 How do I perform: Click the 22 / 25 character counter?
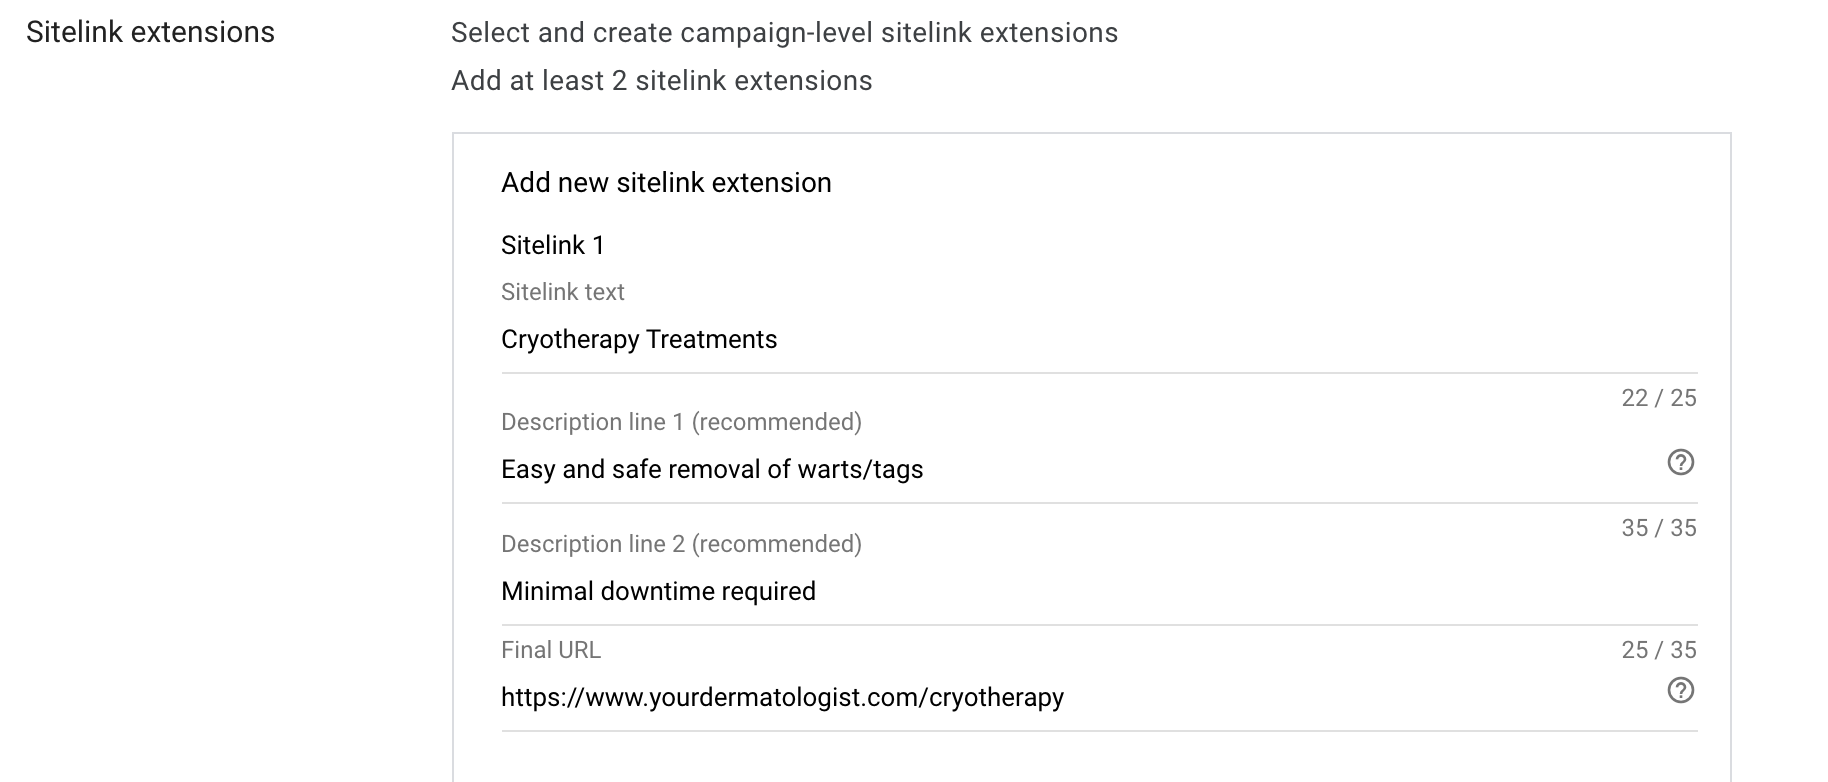tap(1658, 398)
